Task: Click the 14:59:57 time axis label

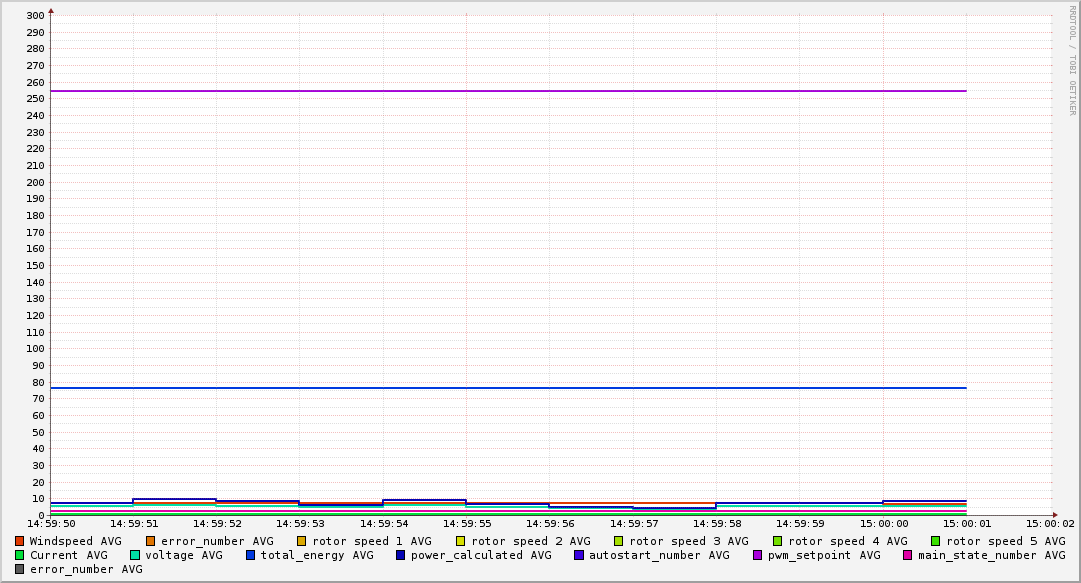Action: coord(634,524)
